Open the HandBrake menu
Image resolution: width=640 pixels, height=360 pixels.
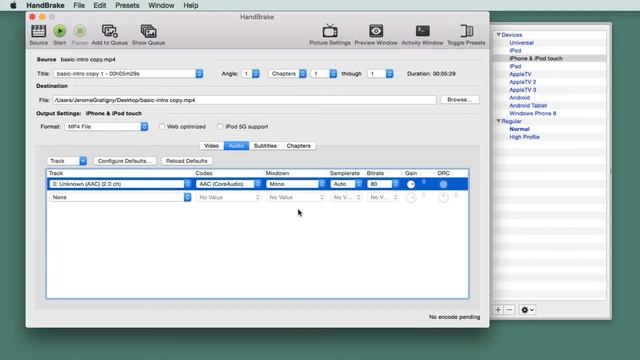point(45,5)
